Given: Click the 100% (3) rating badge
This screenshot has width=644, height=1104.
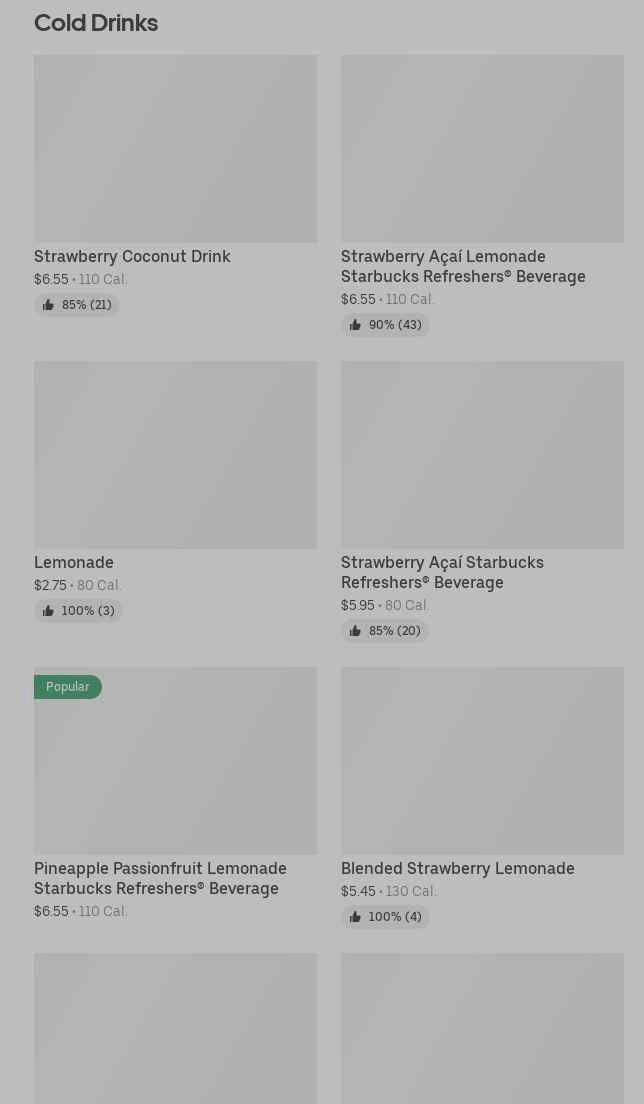Looking at the screenshot, I should pyautogui.click(x=78, y=611).
